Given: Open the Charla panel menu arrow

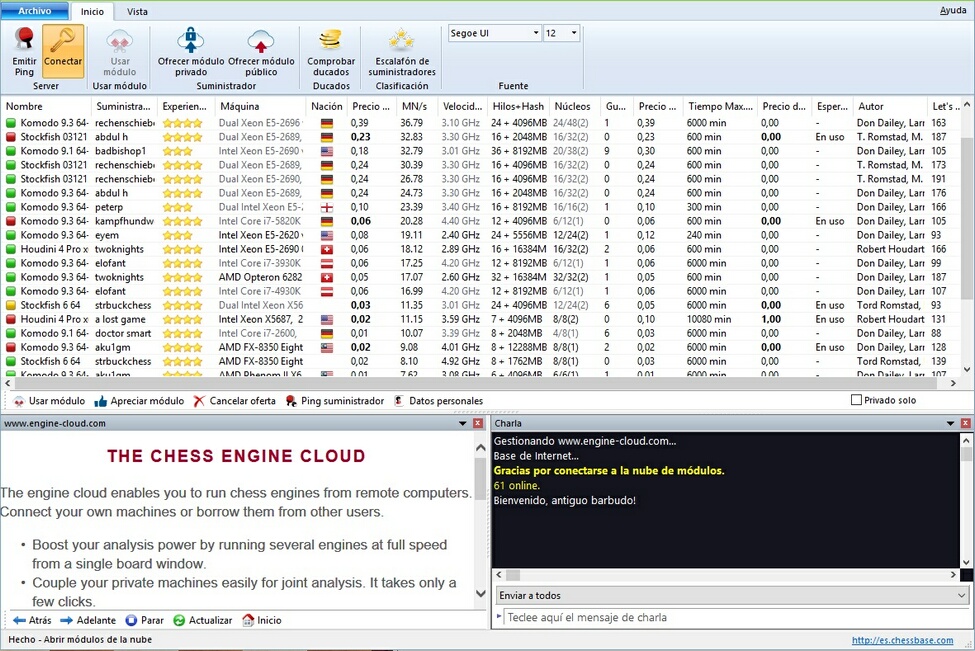Looking at the screenshot, I should (950, 423).
